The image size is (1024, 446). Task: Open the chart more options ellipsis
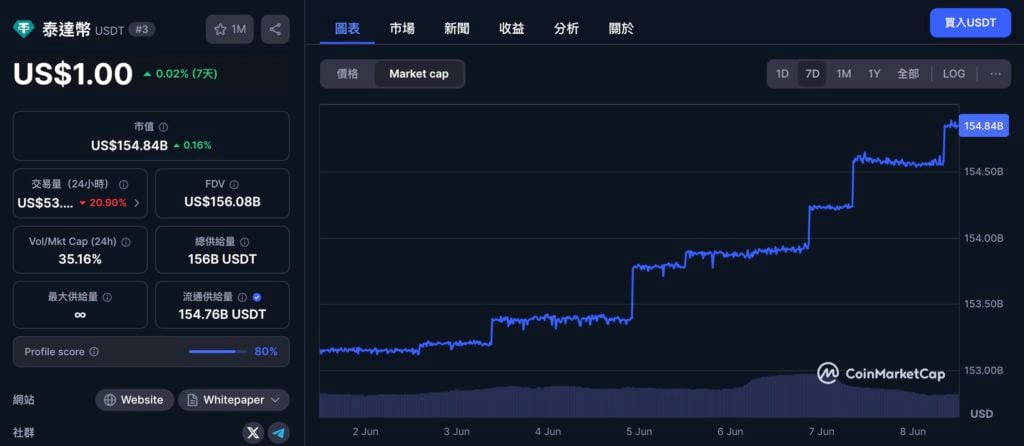pyautogui.click(x=995, y=74)
